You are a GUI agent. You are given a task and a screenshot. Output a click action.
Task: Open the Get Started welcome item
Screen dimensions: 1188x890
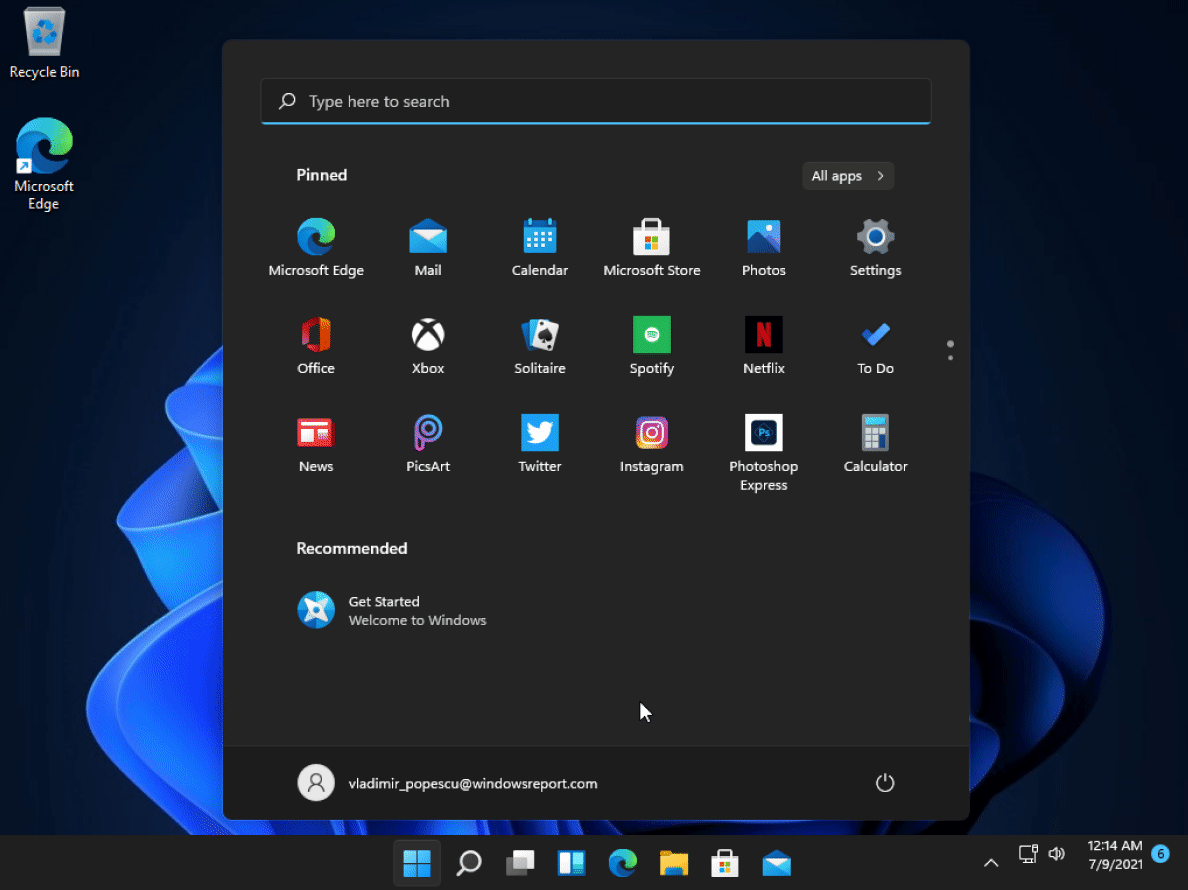pyautogui.click(x=390, y=609)
